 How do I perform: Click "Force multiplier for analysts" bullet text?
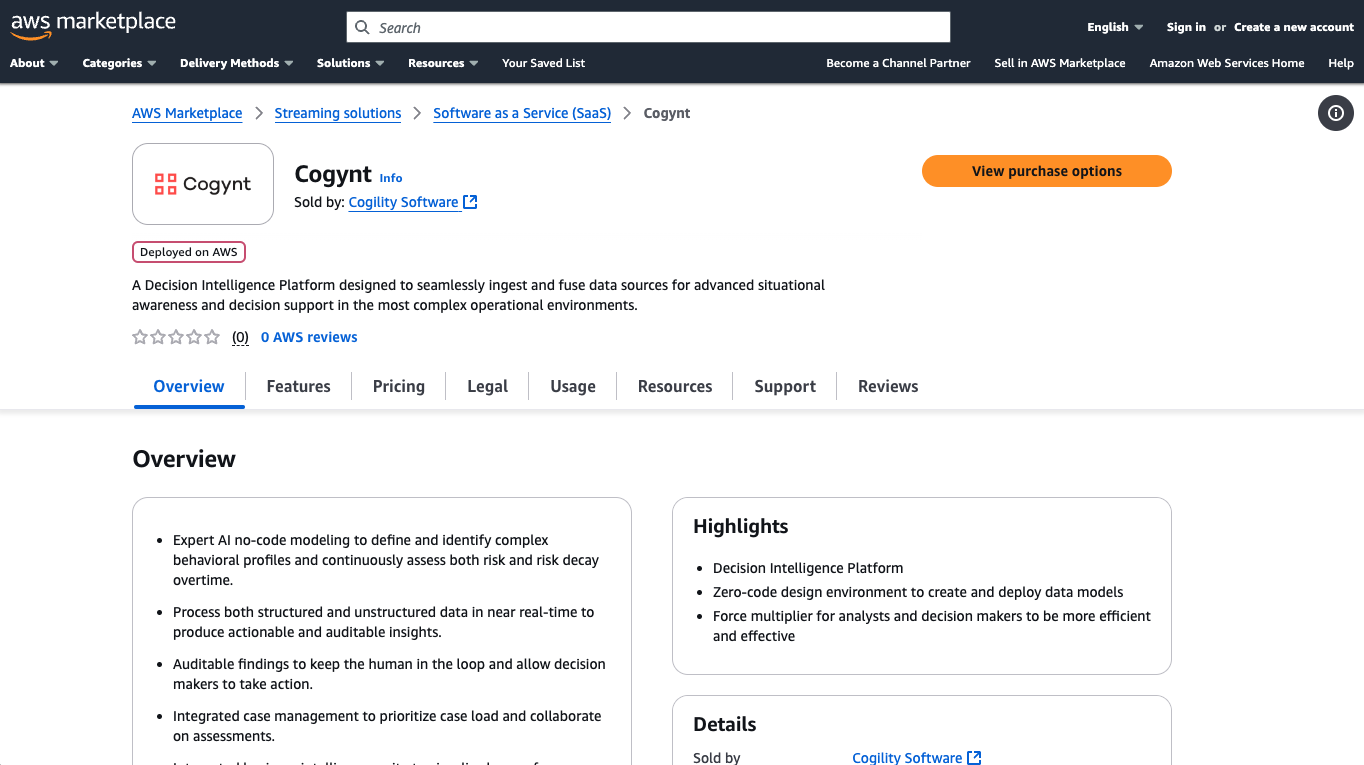(932, 626)
